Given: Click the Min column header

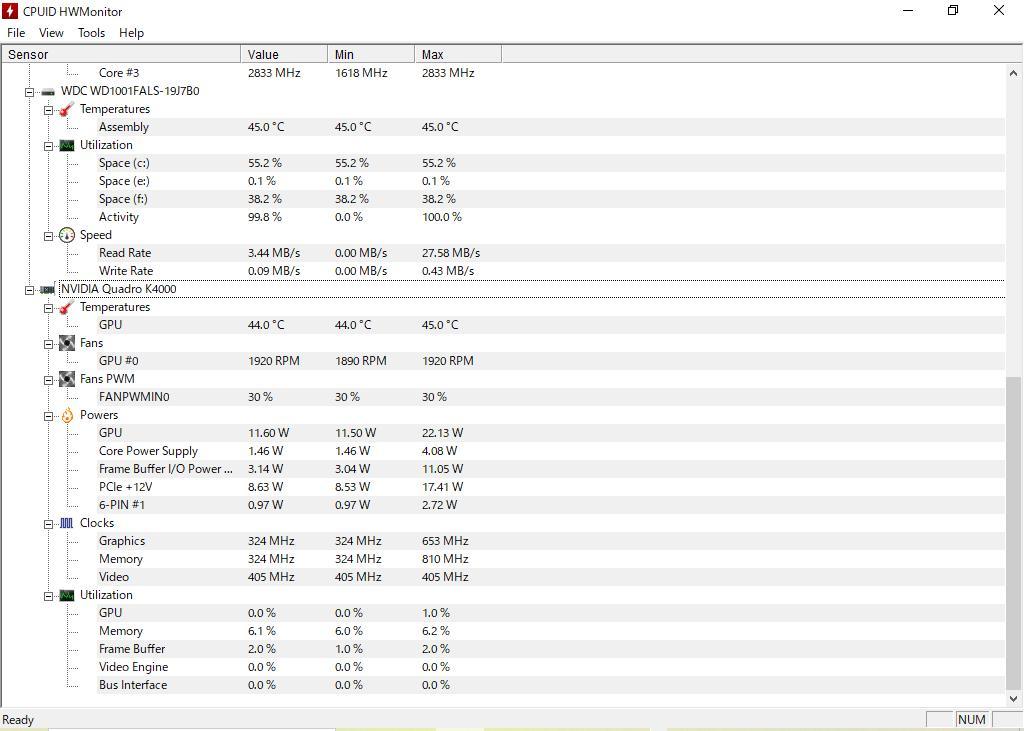Looking at the screenshot, I should 371,54.
